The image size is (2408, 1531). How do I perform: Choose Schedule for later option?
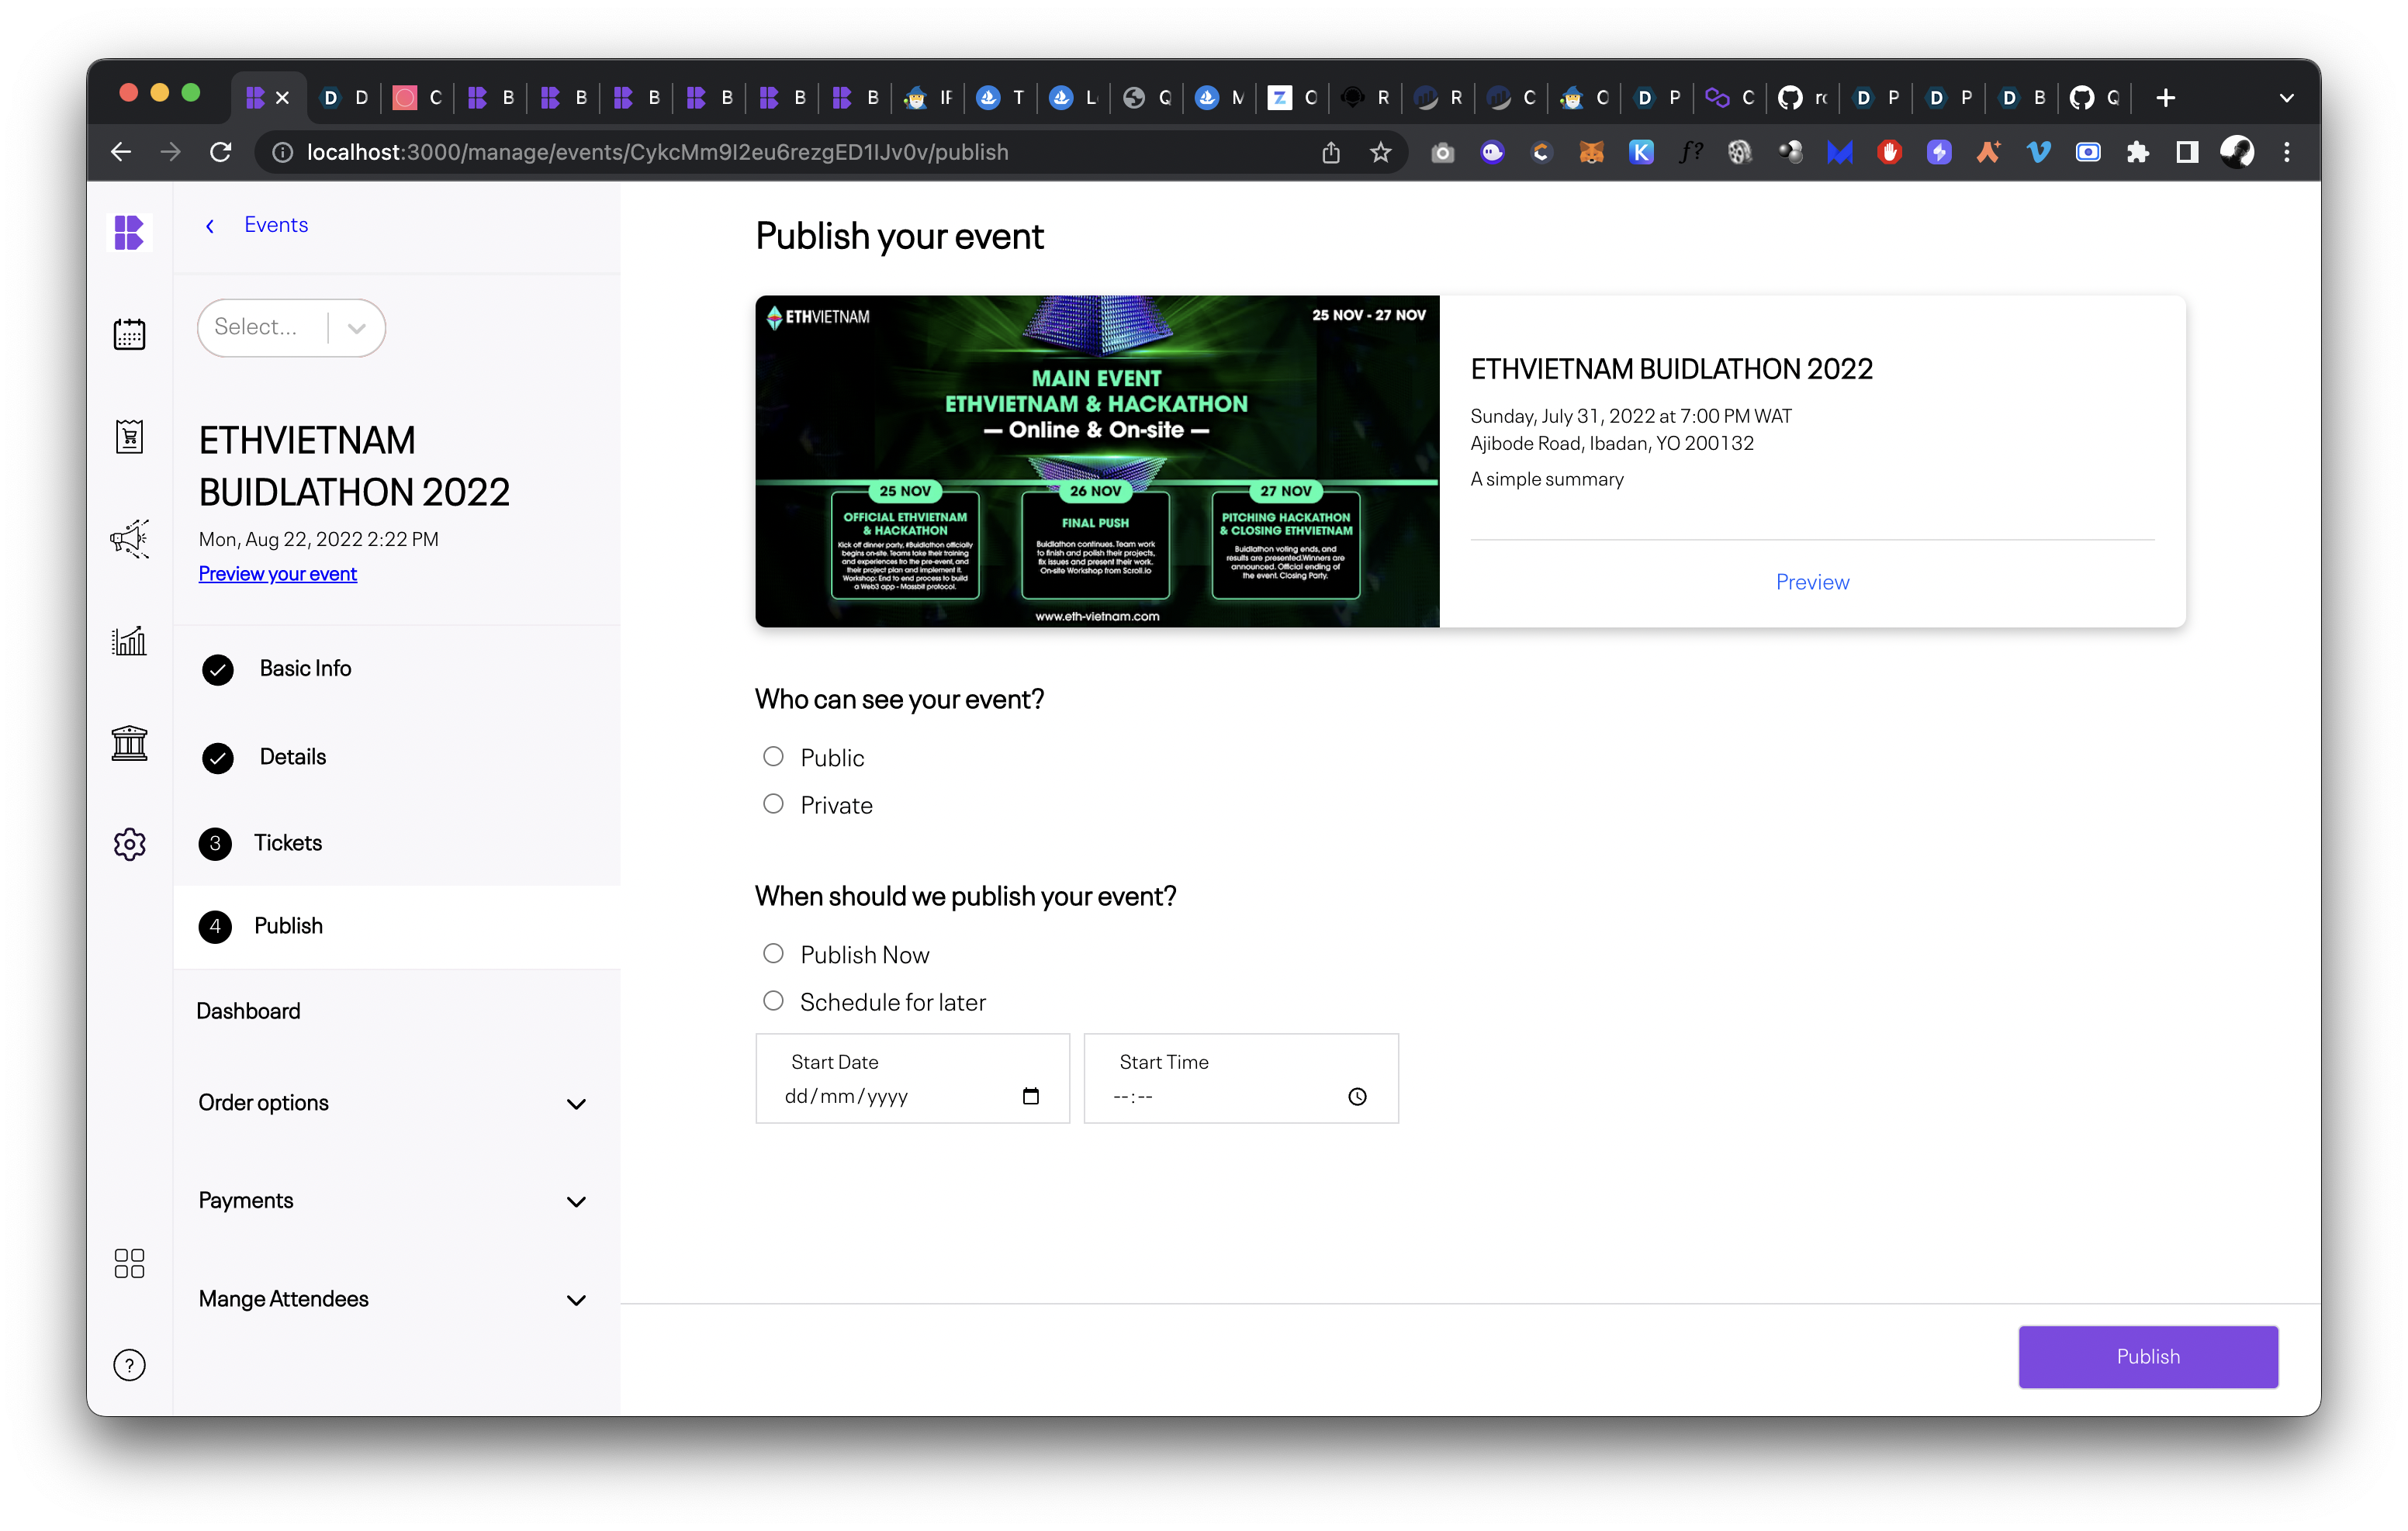pyautogui.click(x=773, y=1001)
